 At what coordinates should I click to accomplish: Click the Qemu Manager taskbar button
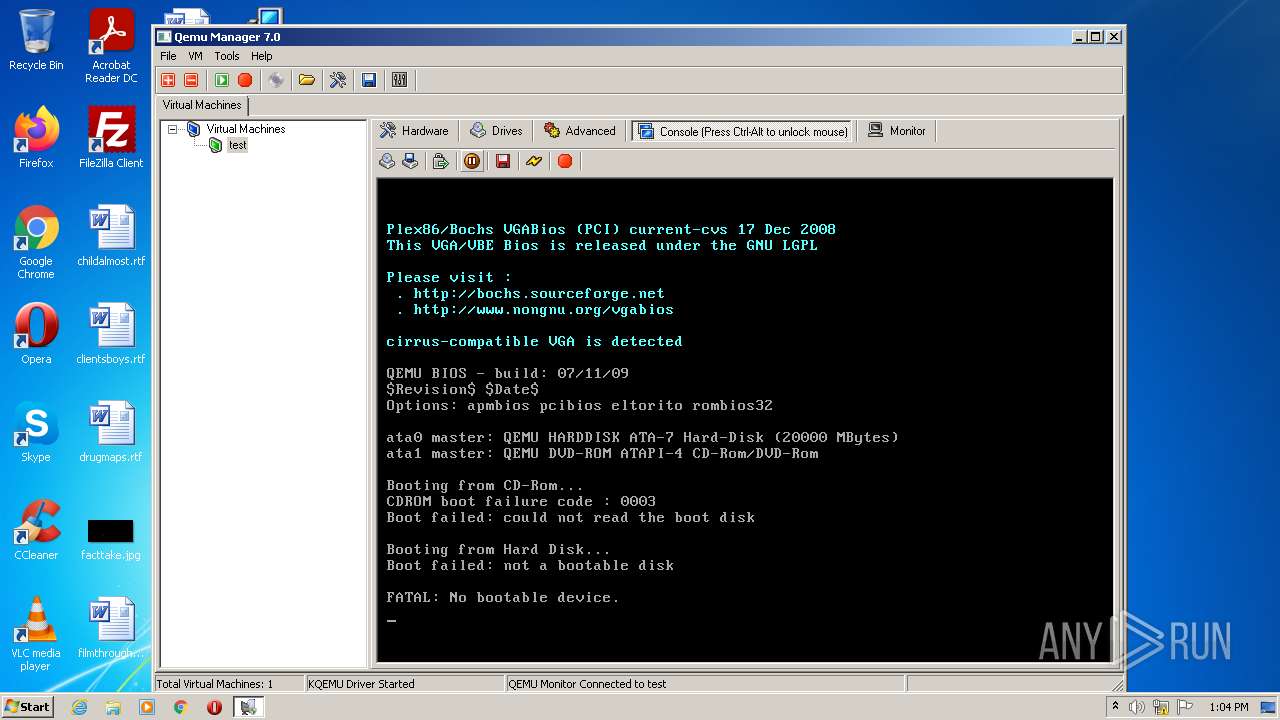point(249,707)
